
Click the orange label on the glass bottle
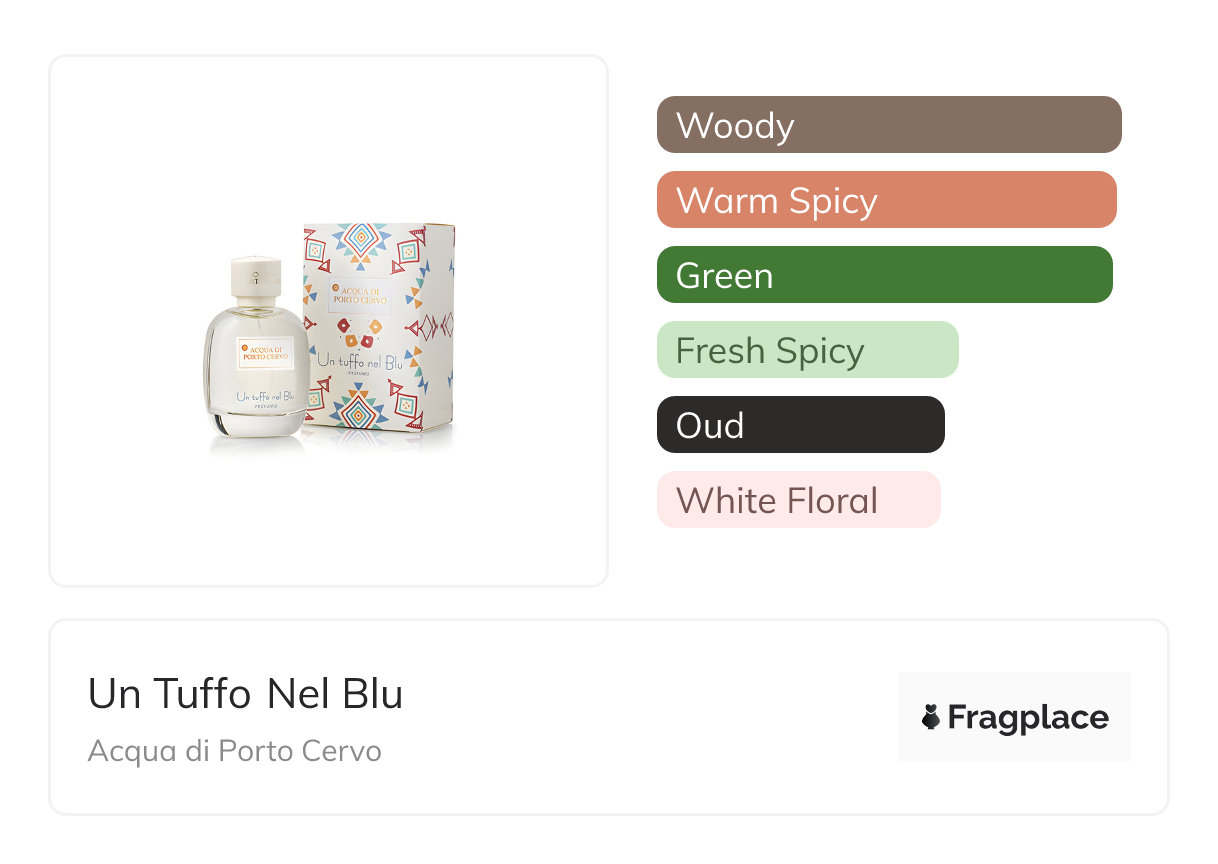click(x=265, y=353)
